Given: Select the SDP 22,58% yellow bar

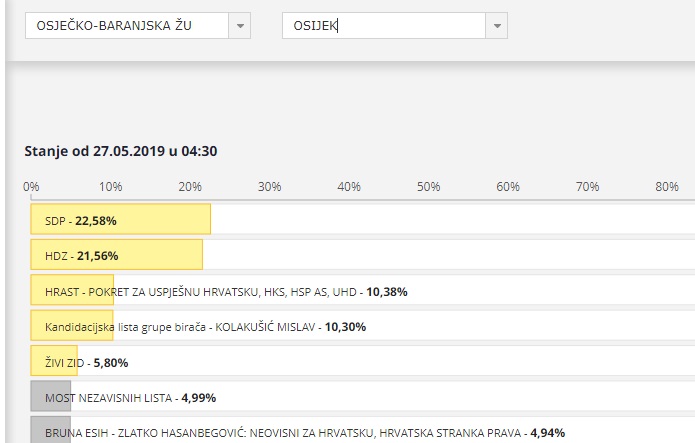Looking at the screenshot, I should coord(121,219).
